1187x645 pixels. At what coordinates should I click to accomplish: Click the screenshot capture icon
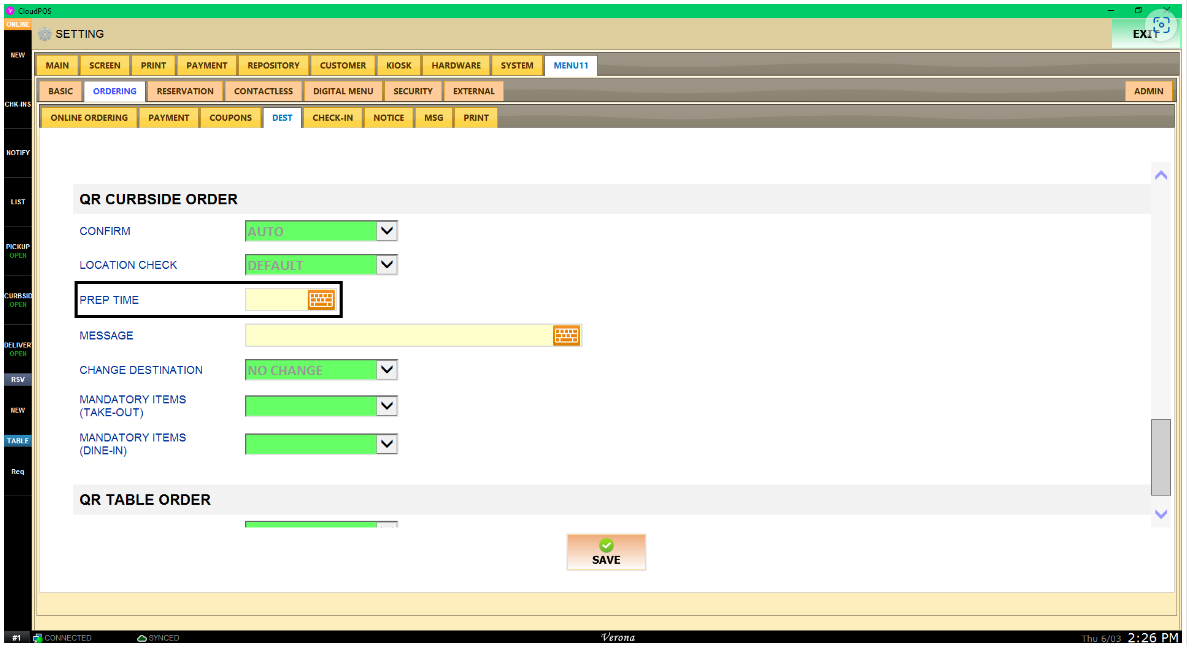[x=1160, y=27]
